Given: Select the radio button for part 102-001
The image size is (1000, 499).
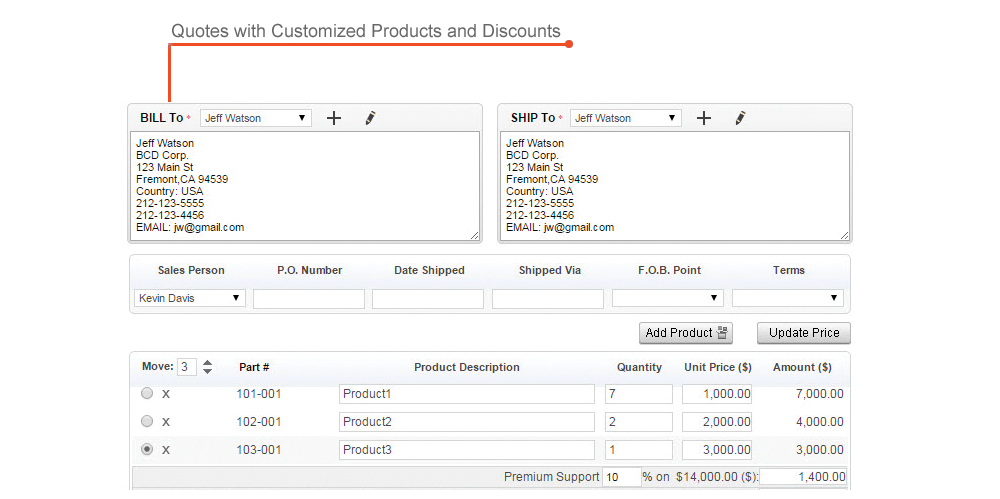Looking at the screenshot, I should click(147, 422).
